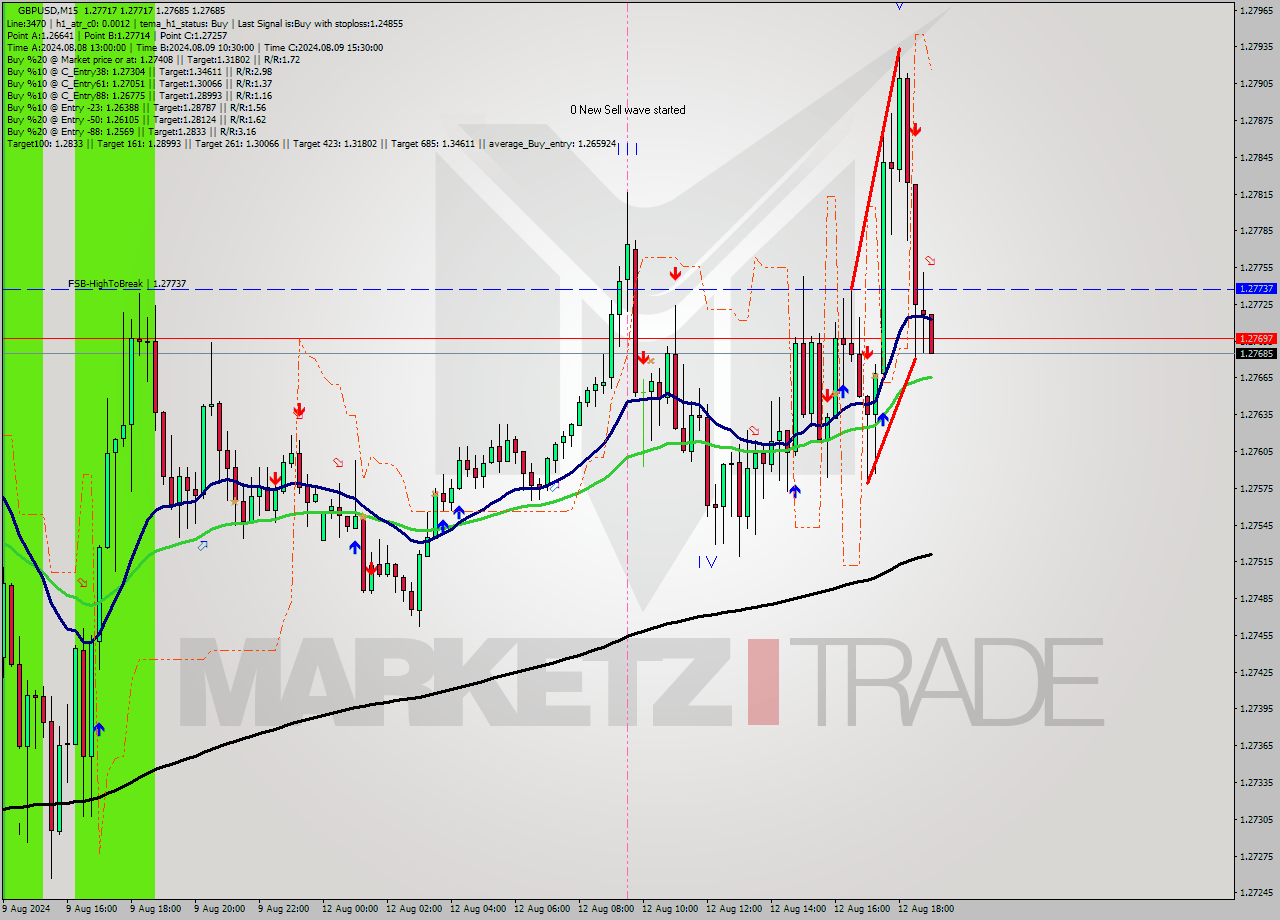Click the blue 1.27737 price tag
Viewport: 1280px width, 920px height.
tap(1256, 288)
